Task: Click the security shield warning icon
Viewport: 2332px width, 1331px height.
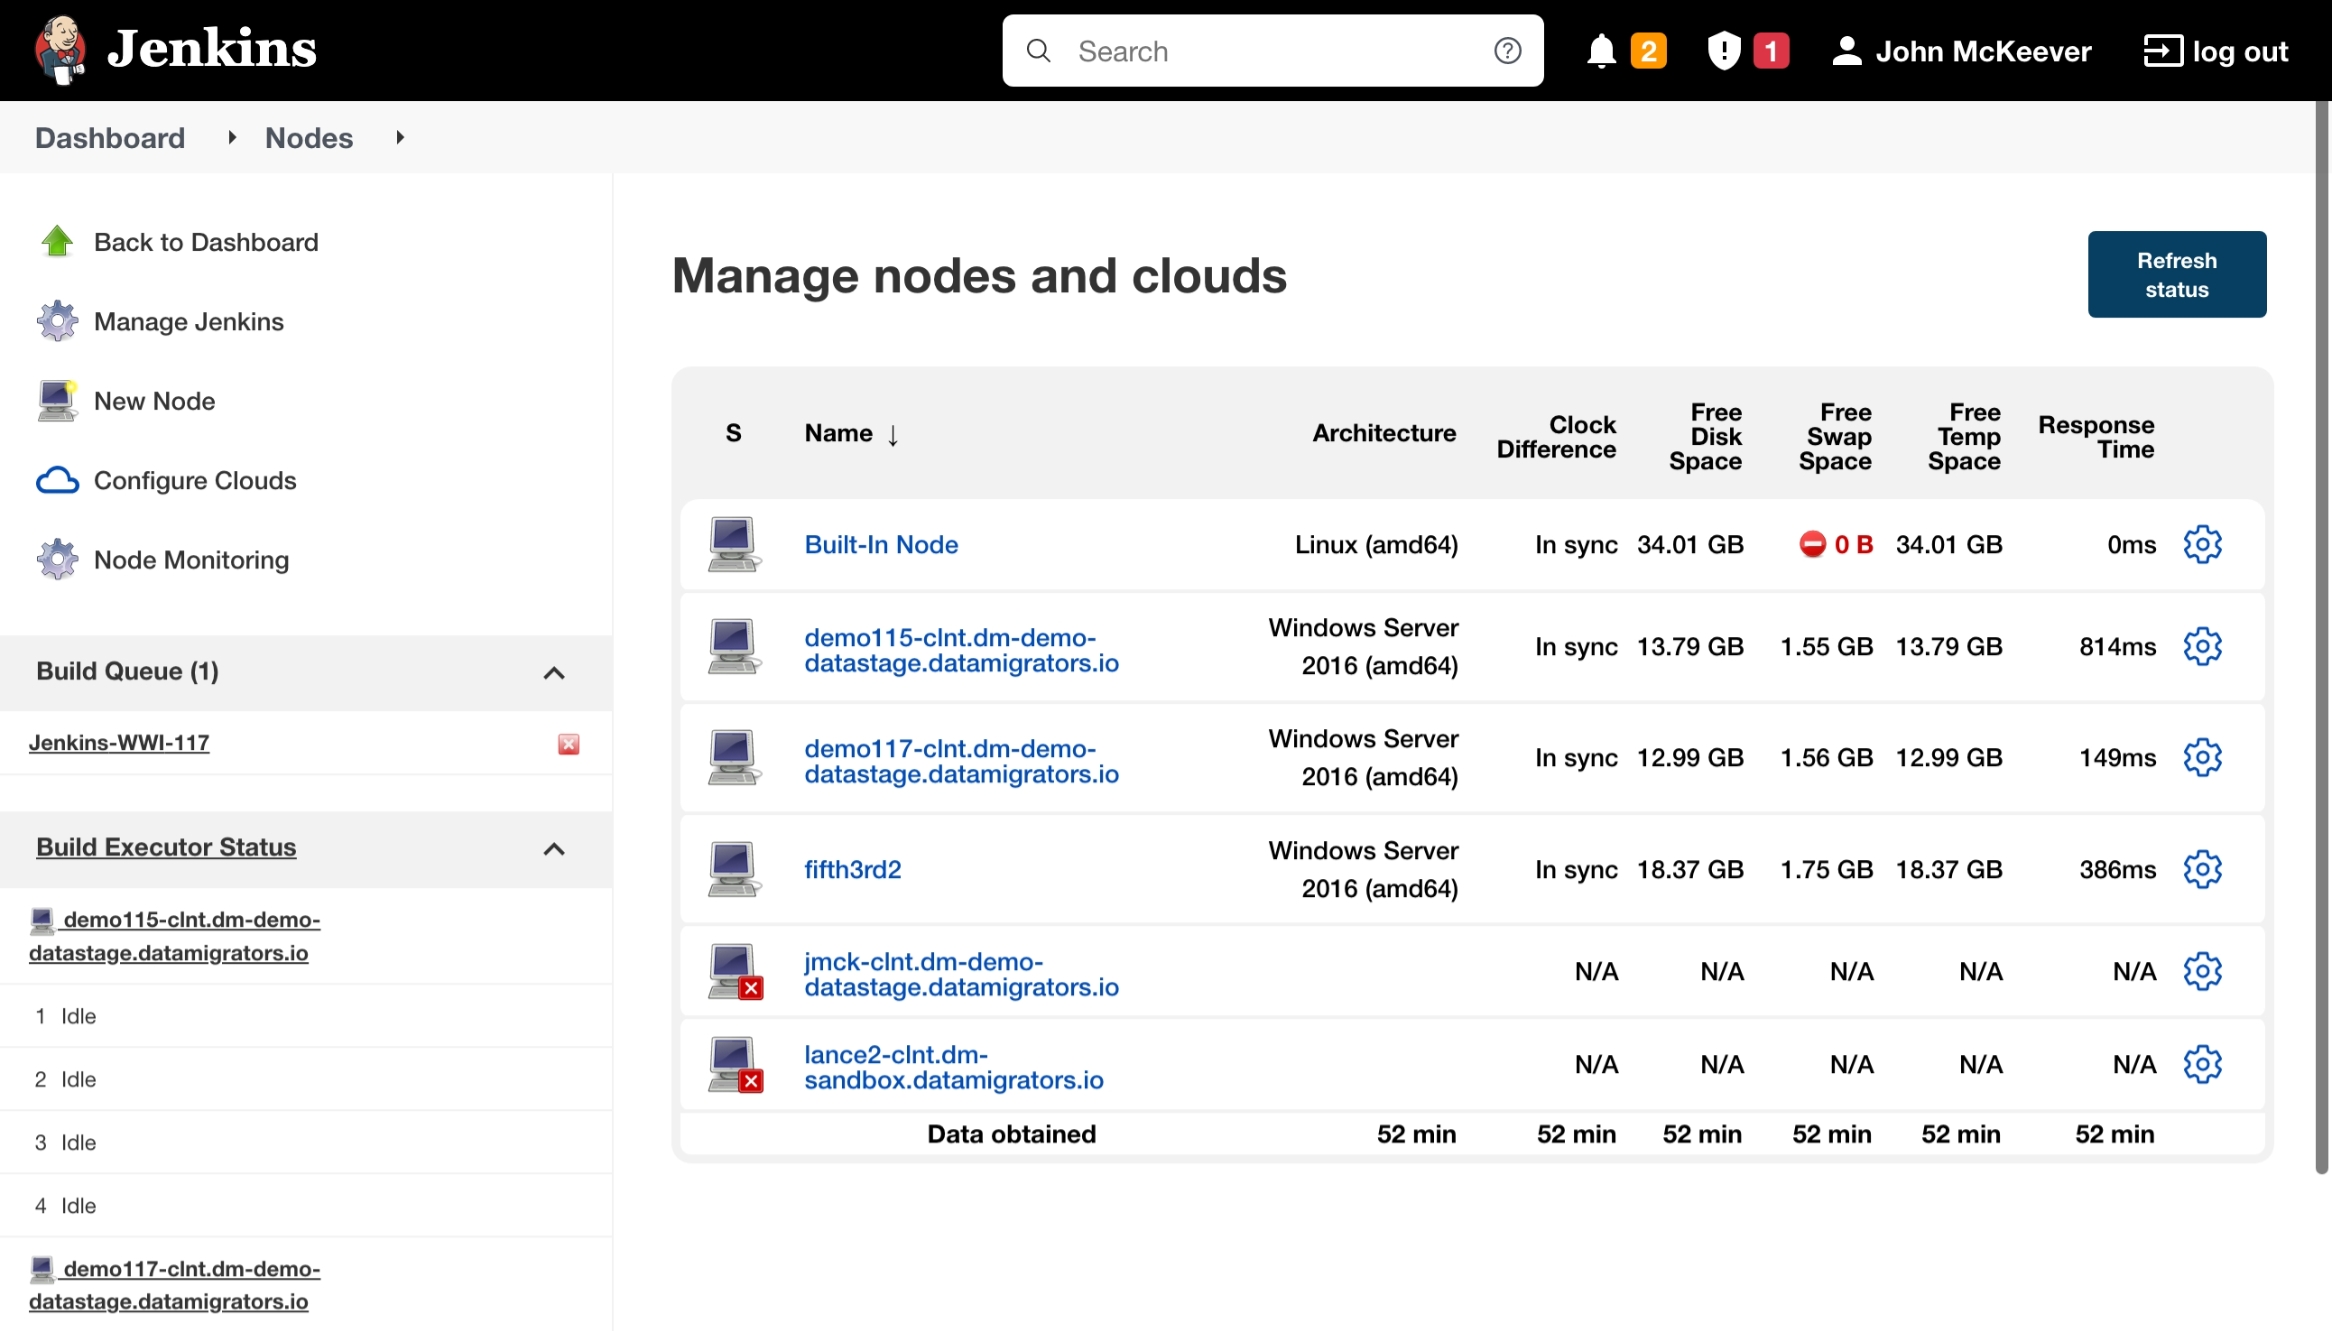Action: [x=1724, y=51]
